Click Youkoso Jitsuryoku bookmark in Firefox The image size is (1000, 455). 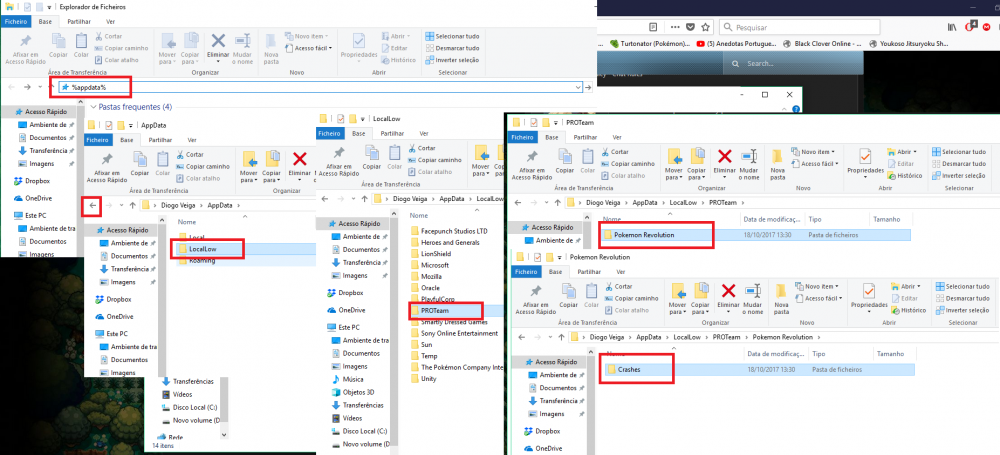908,44
